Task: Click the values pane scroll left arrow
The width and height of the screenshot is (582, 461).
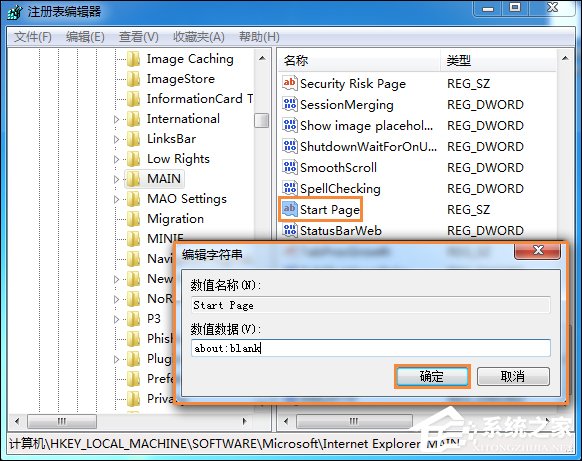Action: pos(286,421)
